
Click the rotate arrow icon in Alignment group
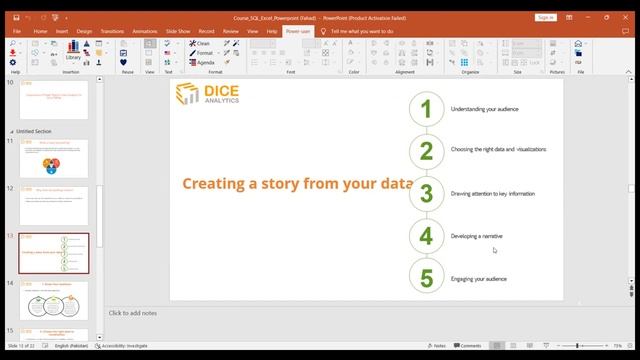[x=430, y=53]
